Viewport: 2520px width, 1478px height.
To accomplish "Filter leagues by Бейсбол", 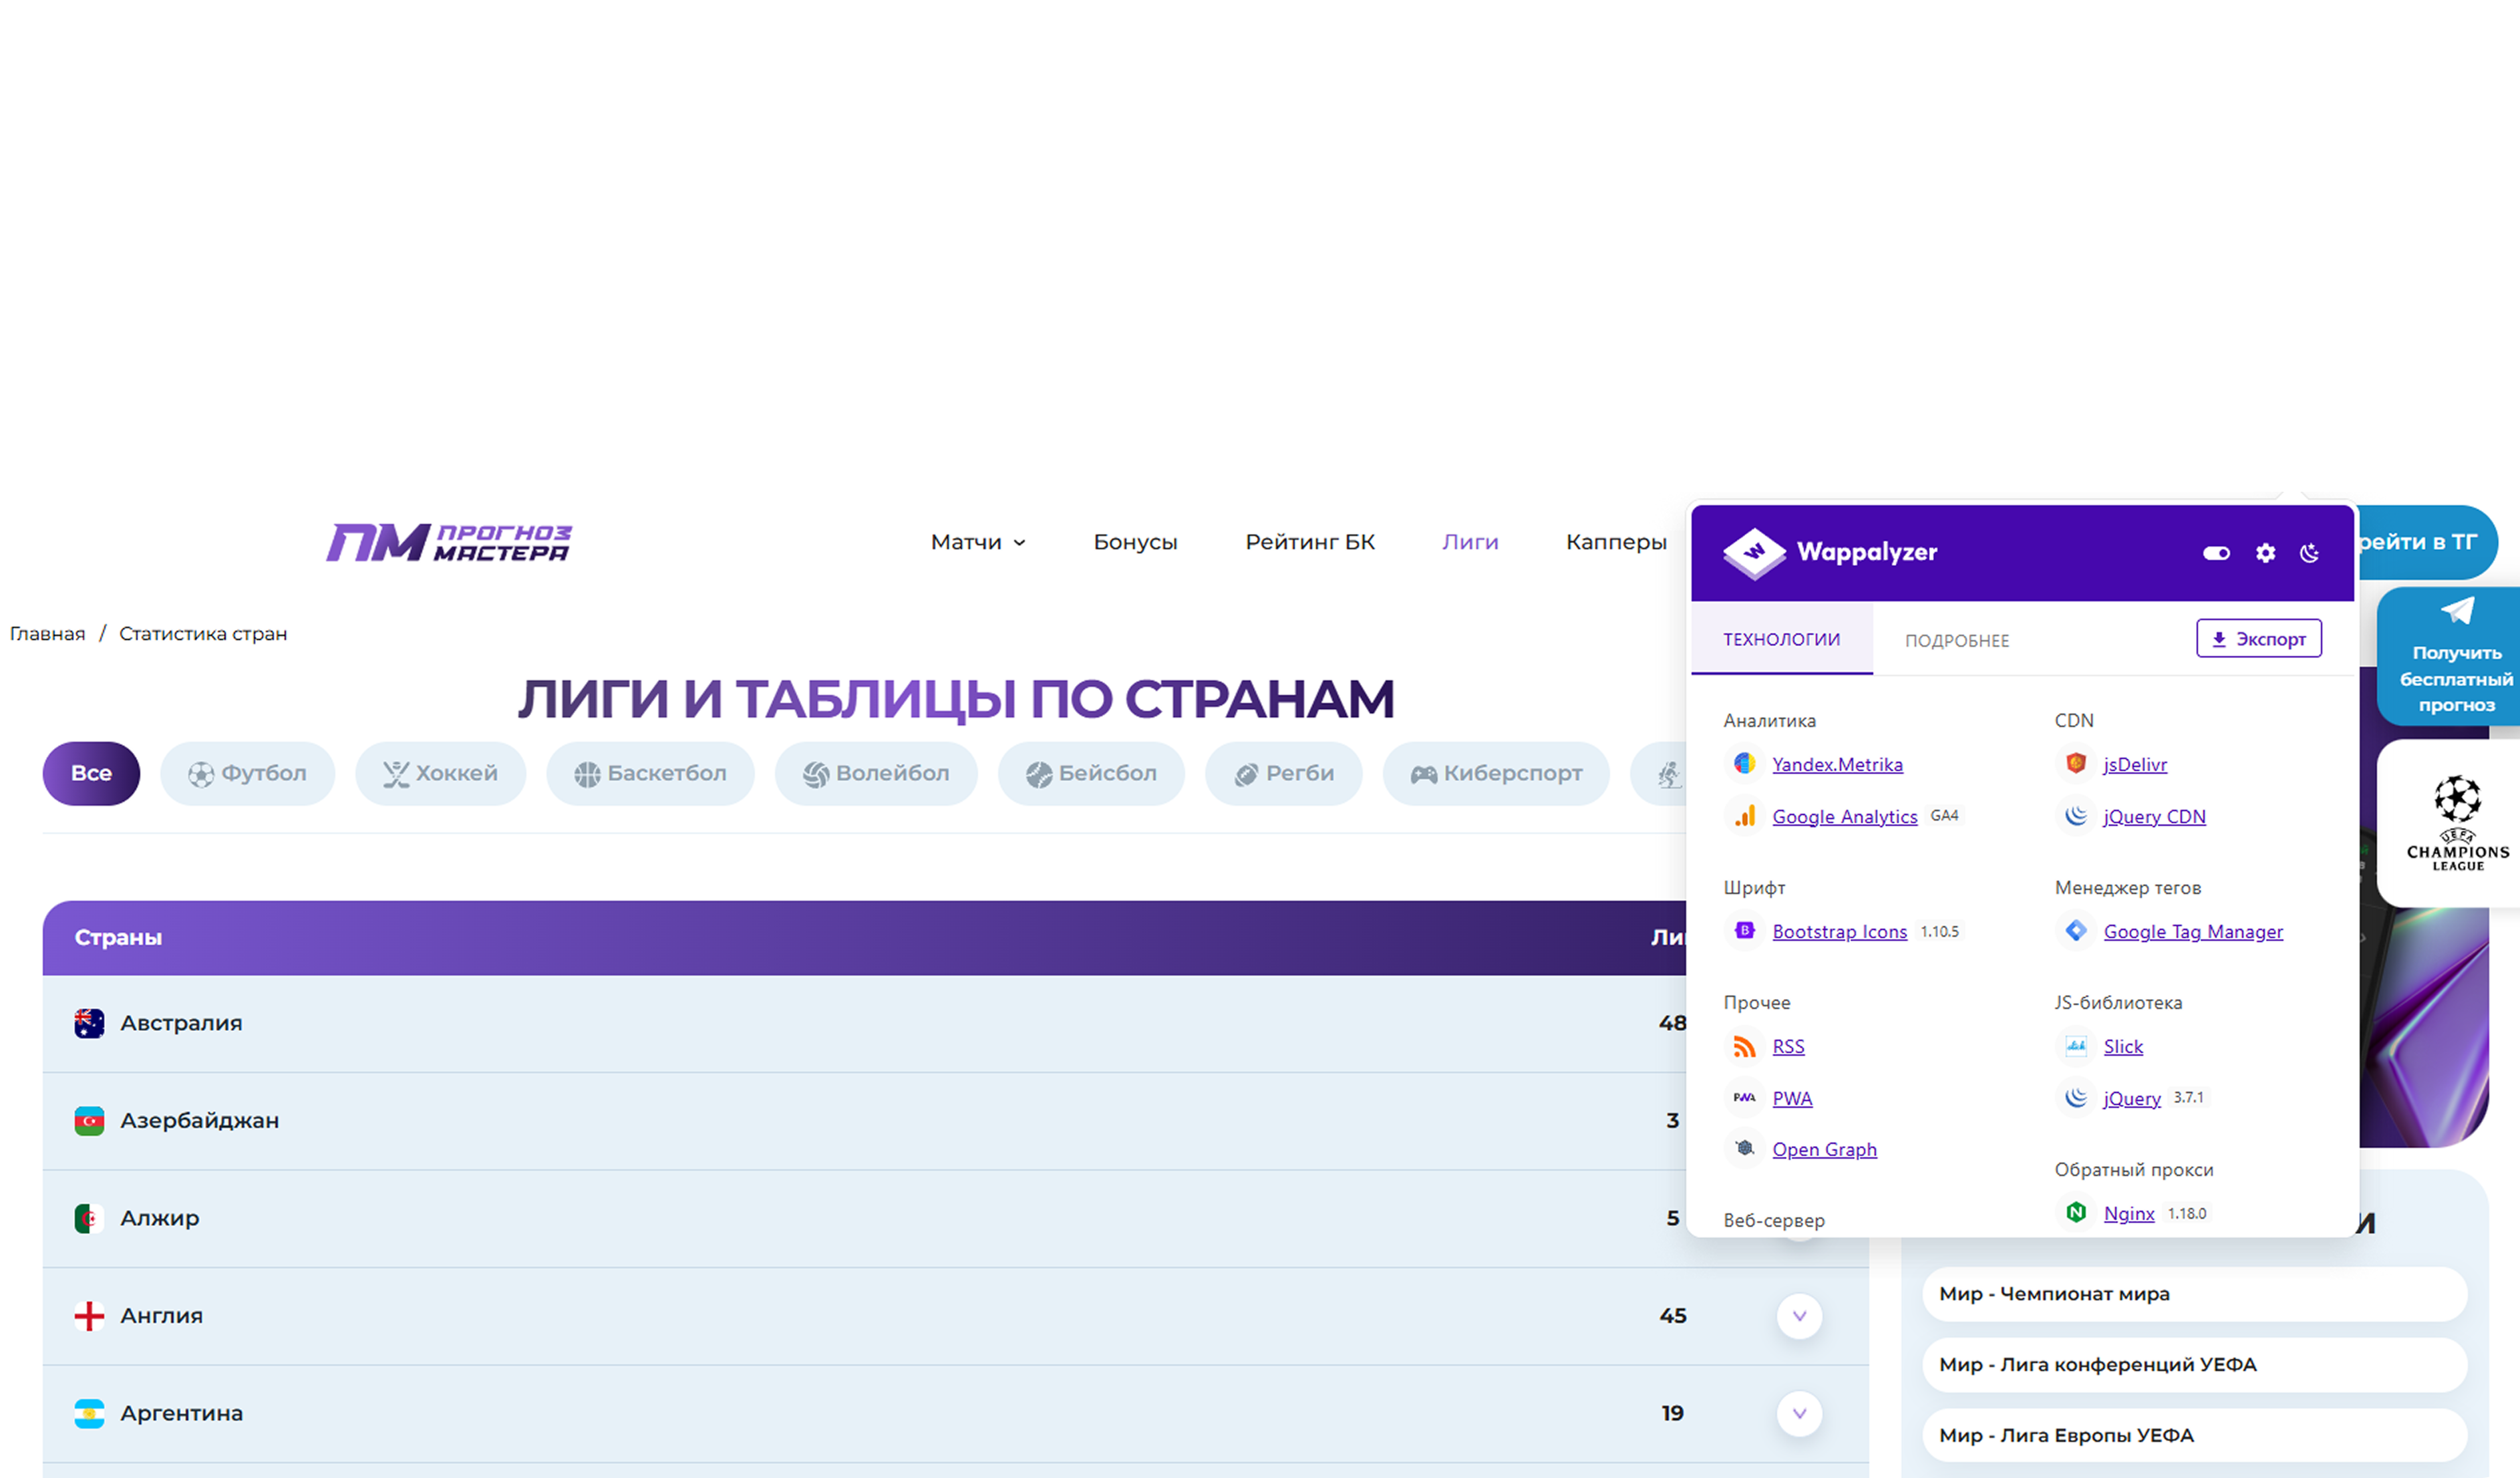I will point(1091,773).
